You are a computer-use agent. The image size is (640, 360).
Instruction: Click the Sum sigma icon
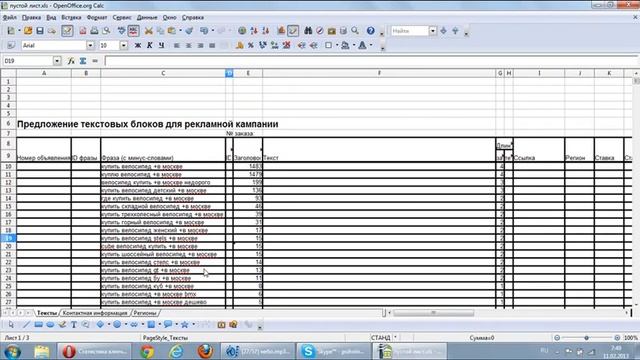[x=83, y=61]
